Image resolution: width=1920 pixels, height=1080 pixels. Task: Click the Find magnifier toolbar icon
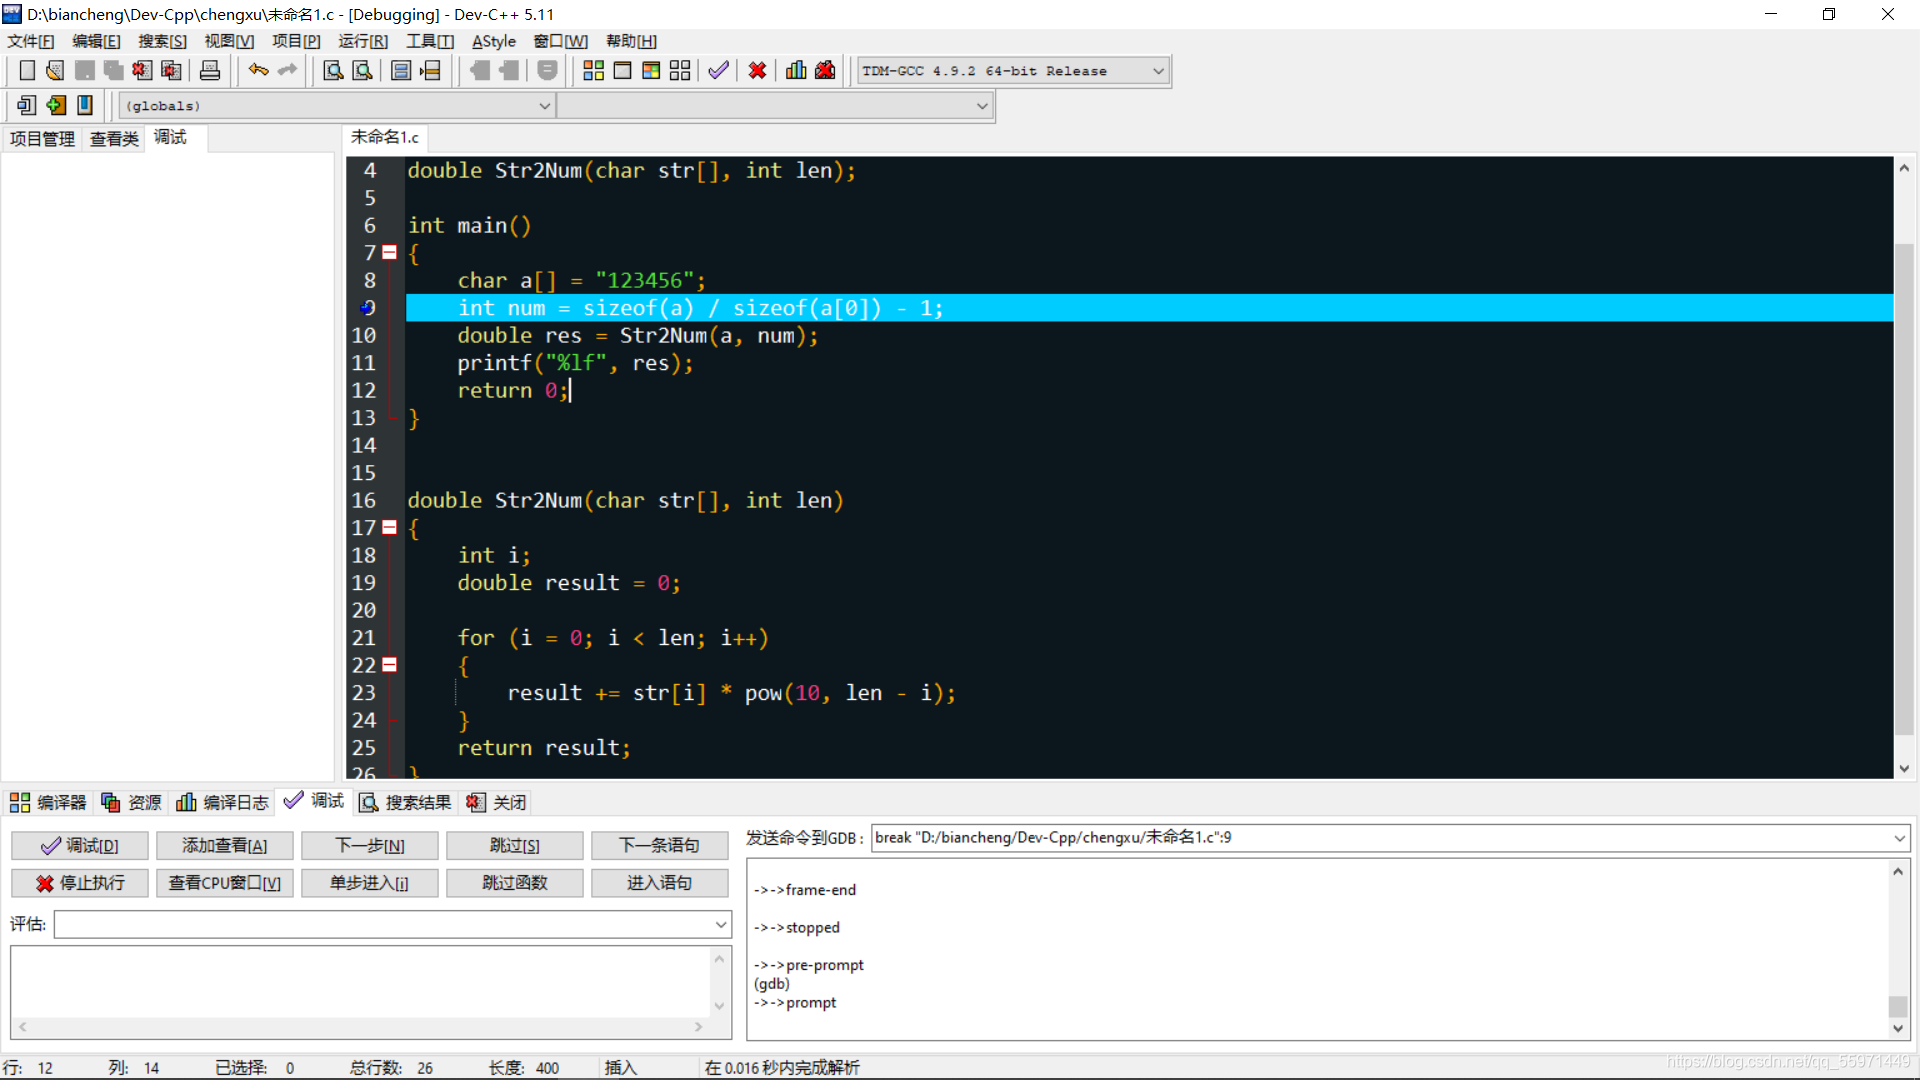pyautogui.click(x=333, y=71)
